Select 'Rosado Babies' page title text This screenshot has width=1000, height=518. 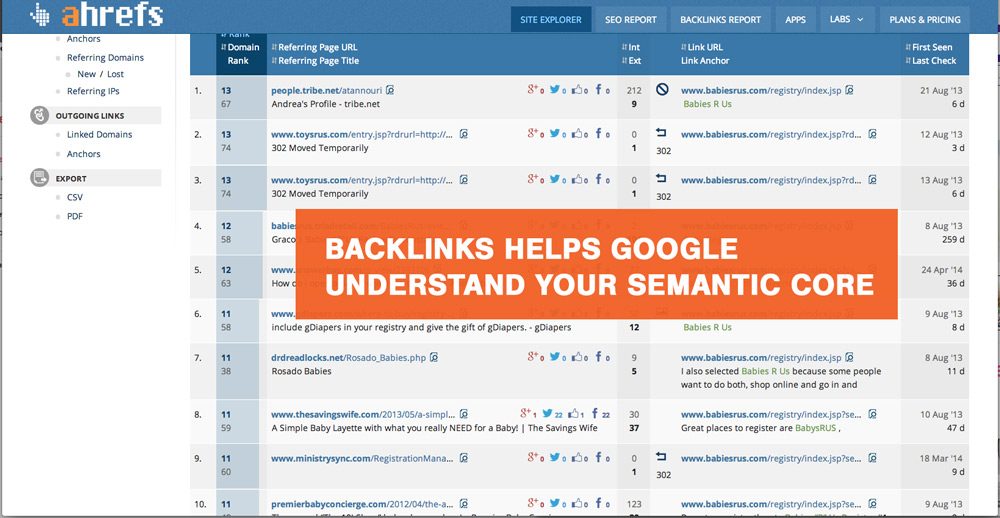302,371
